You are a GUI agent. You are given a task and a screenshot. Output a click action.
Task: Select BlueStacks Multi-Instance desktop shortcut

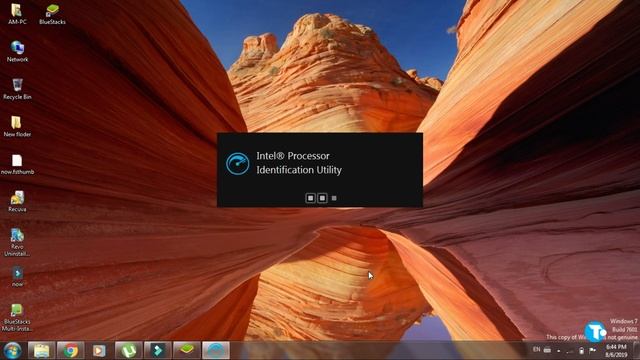(17, 317)
